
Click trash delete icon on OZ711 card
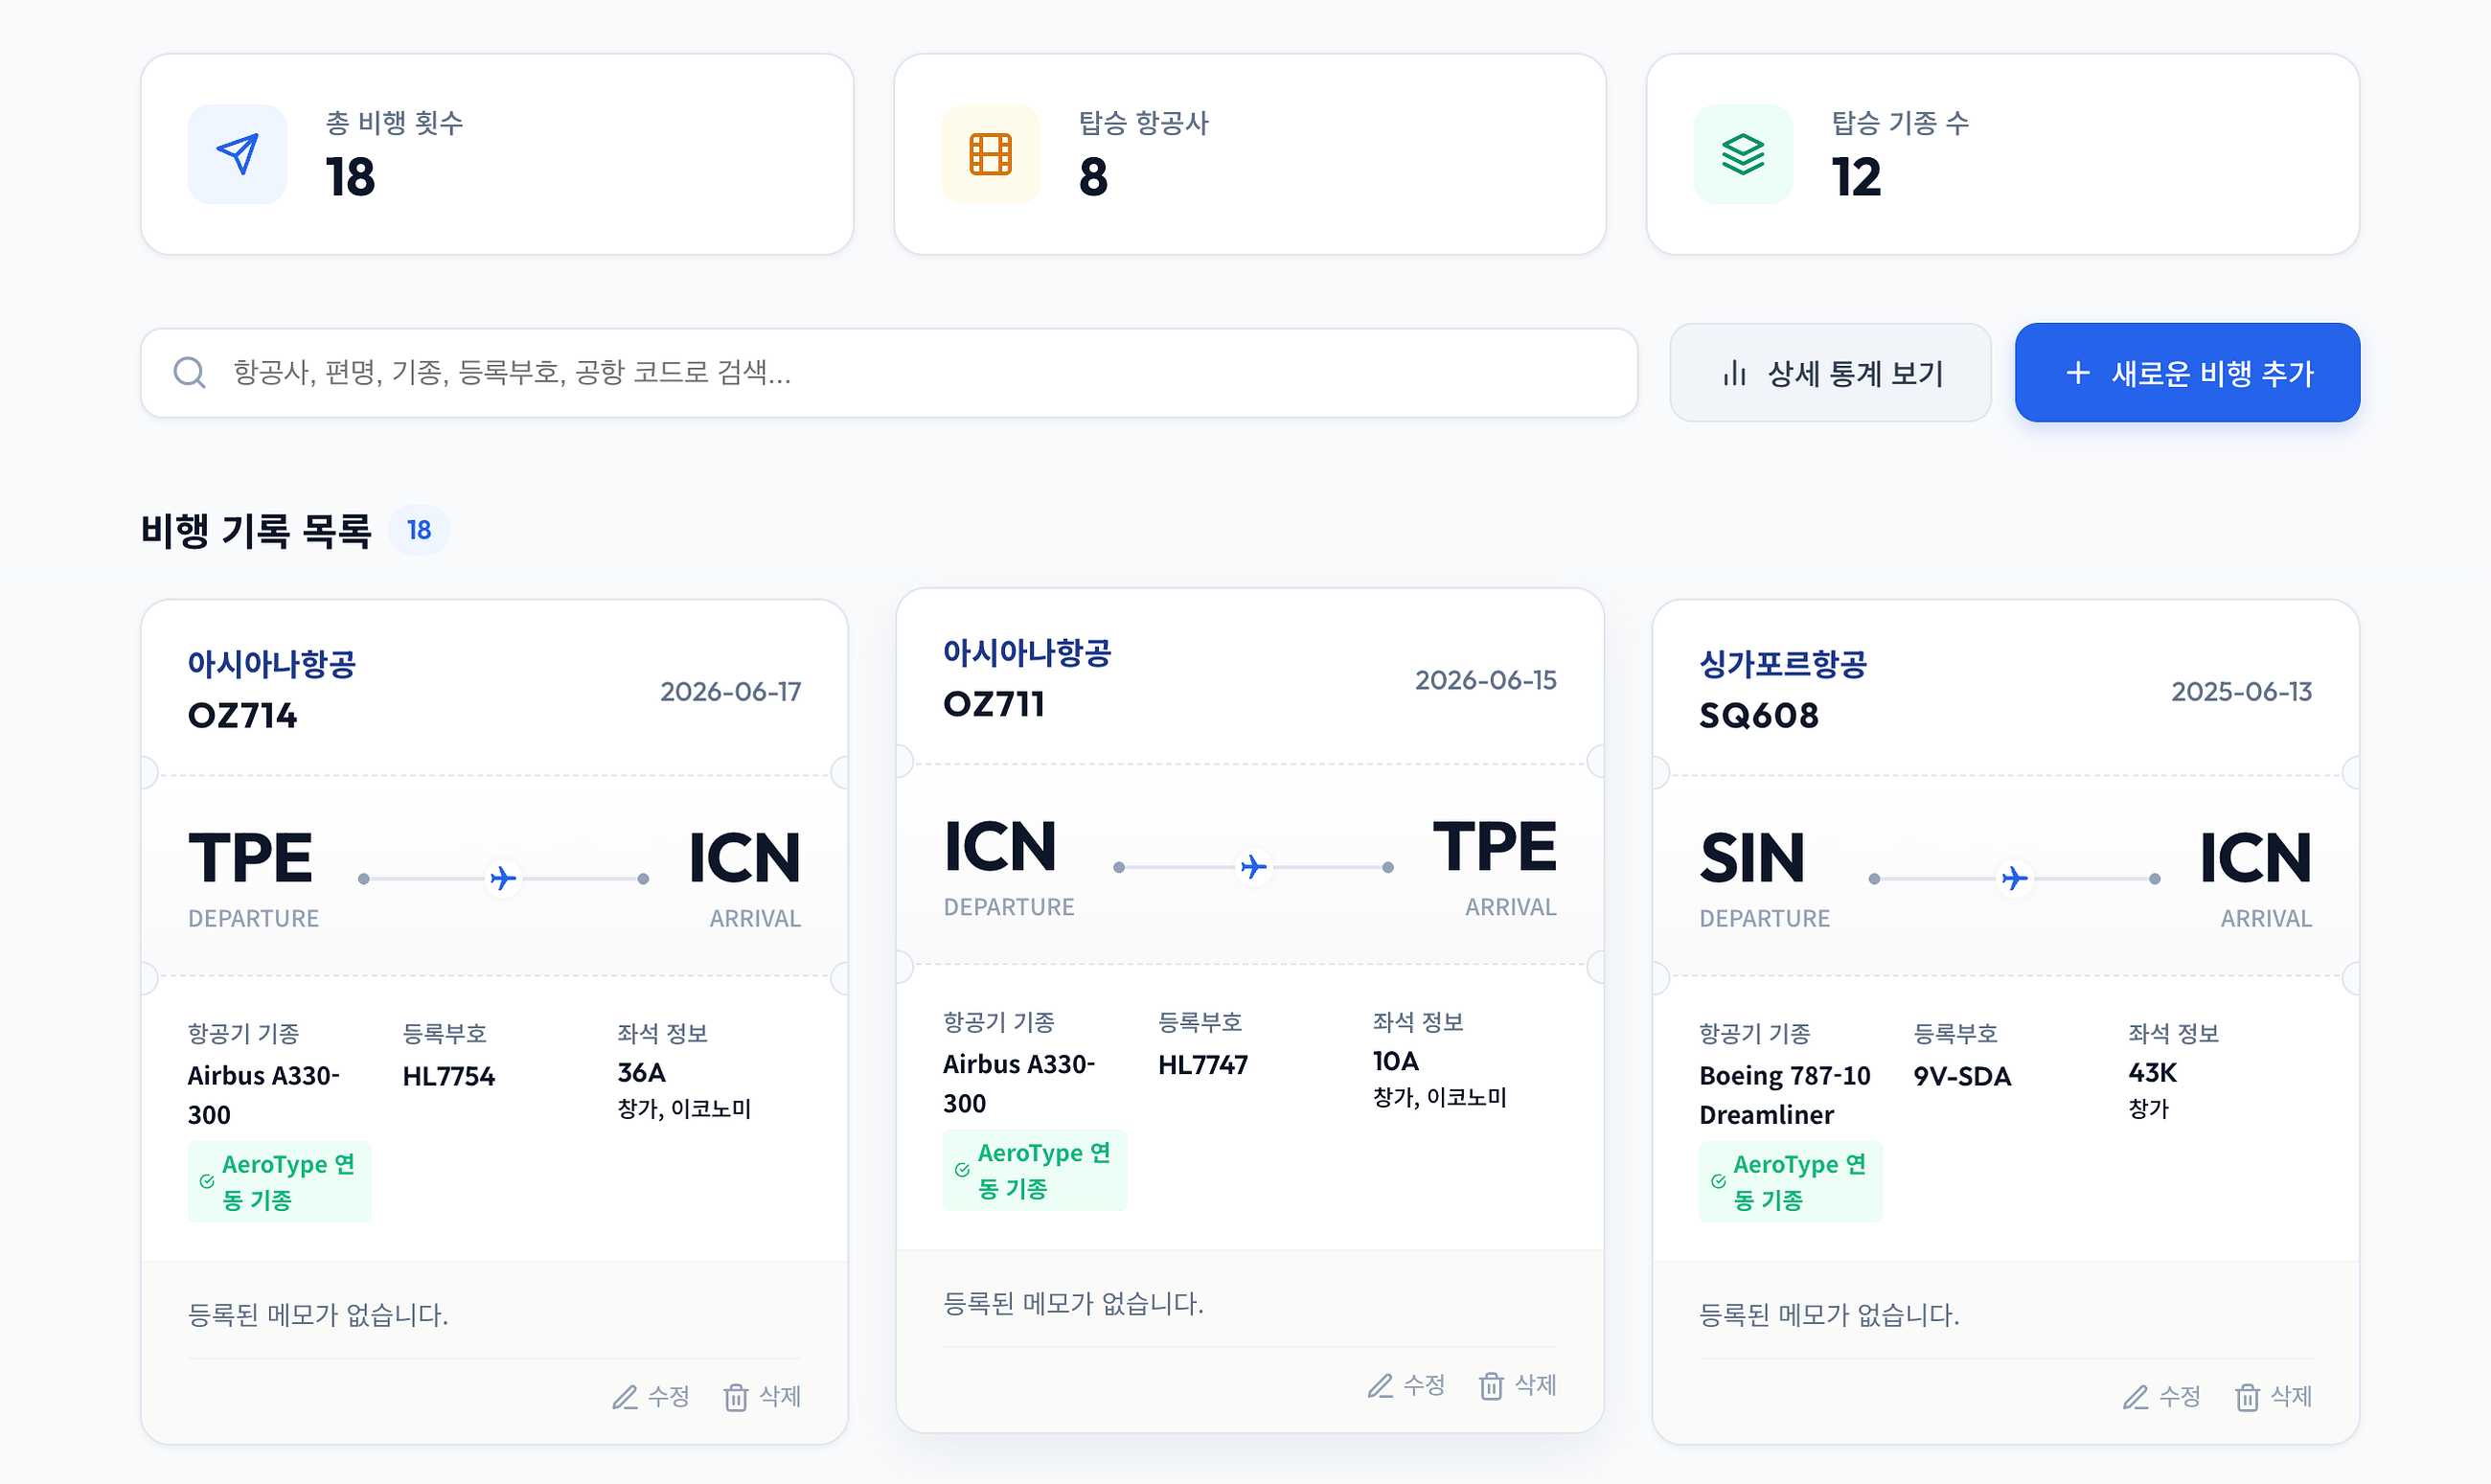(x=1491, y=1386)
